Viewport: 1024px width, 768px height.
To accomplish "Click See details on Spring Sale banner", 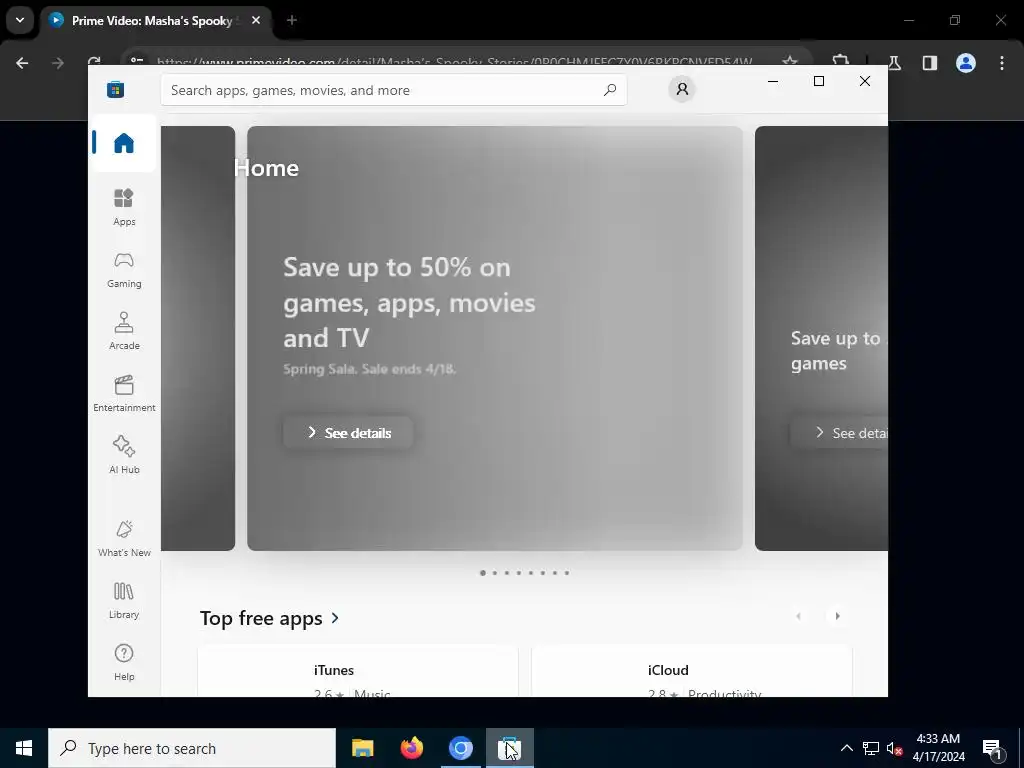I will (x=348, y=432).
